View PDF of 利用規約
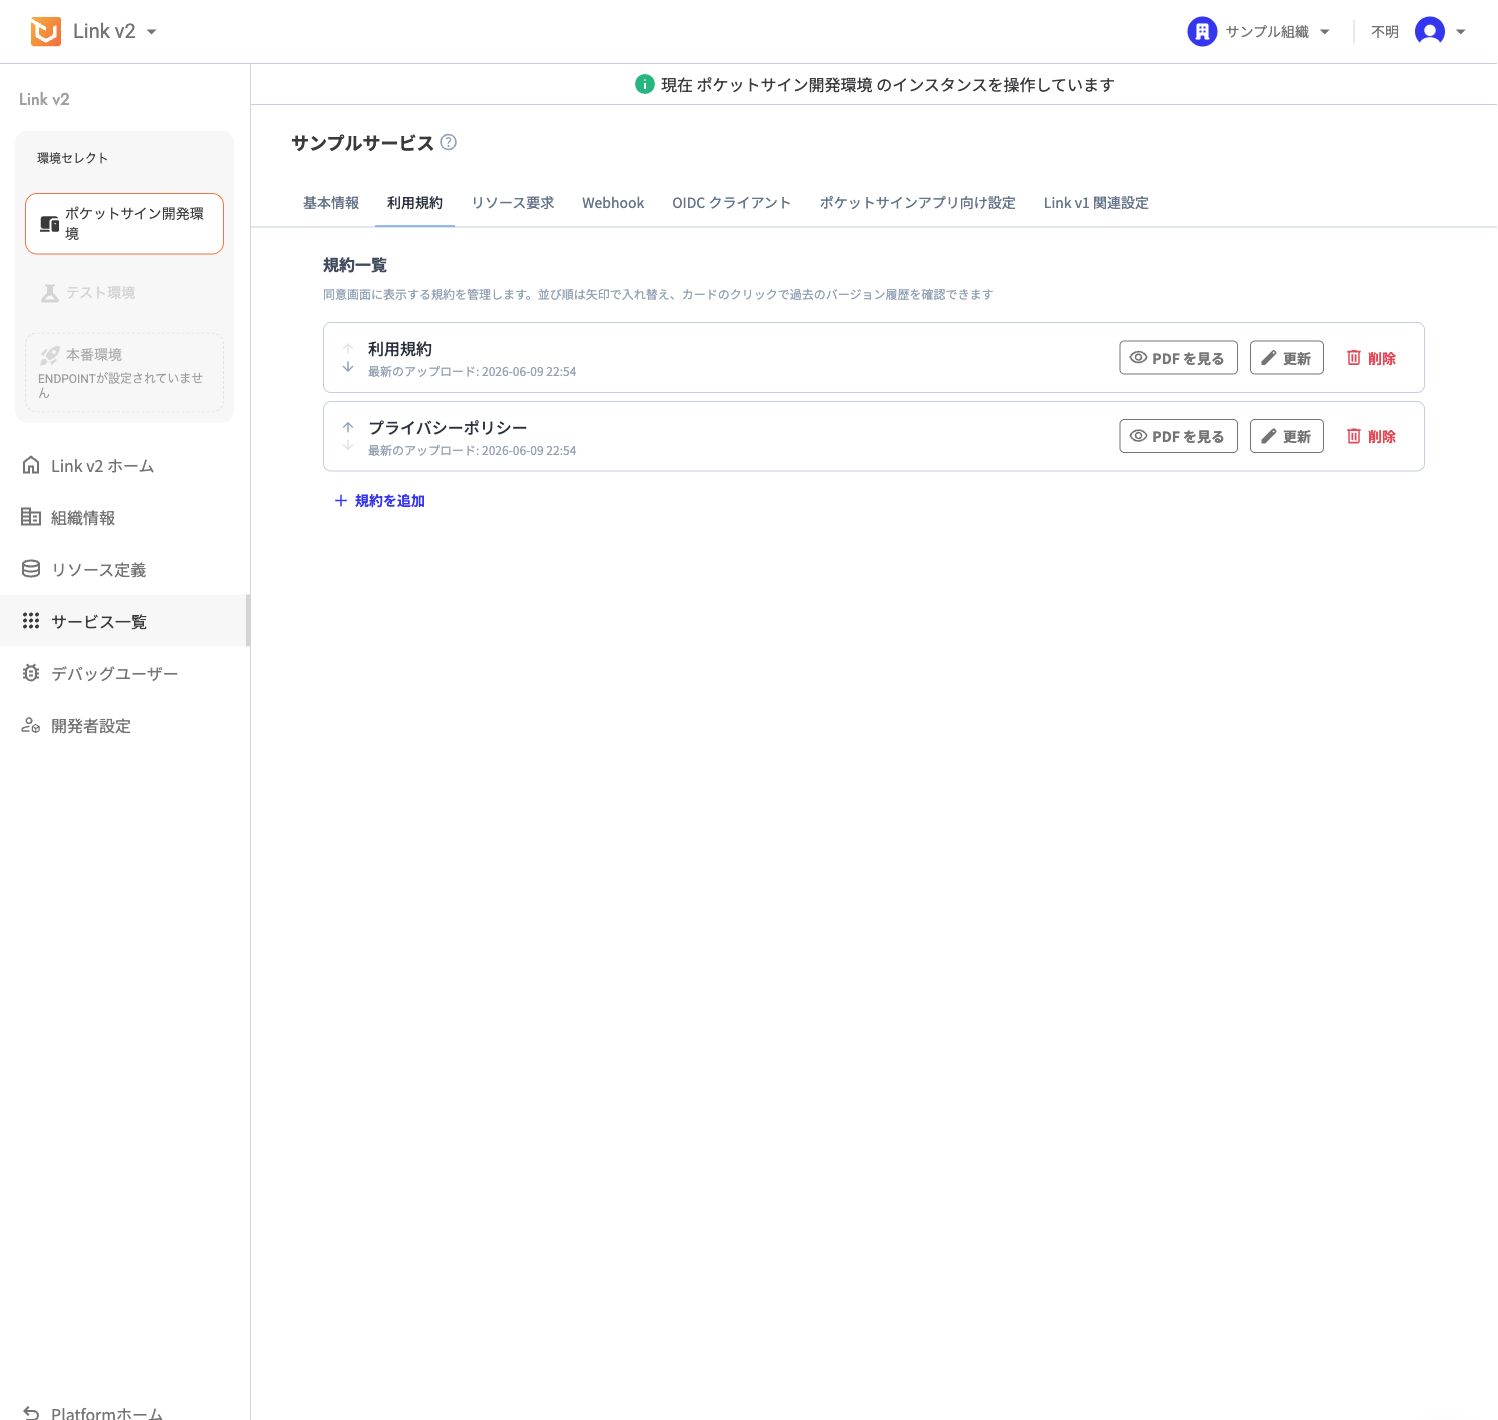This screenshot has width=1498, height=1420. pos(1178,358)
